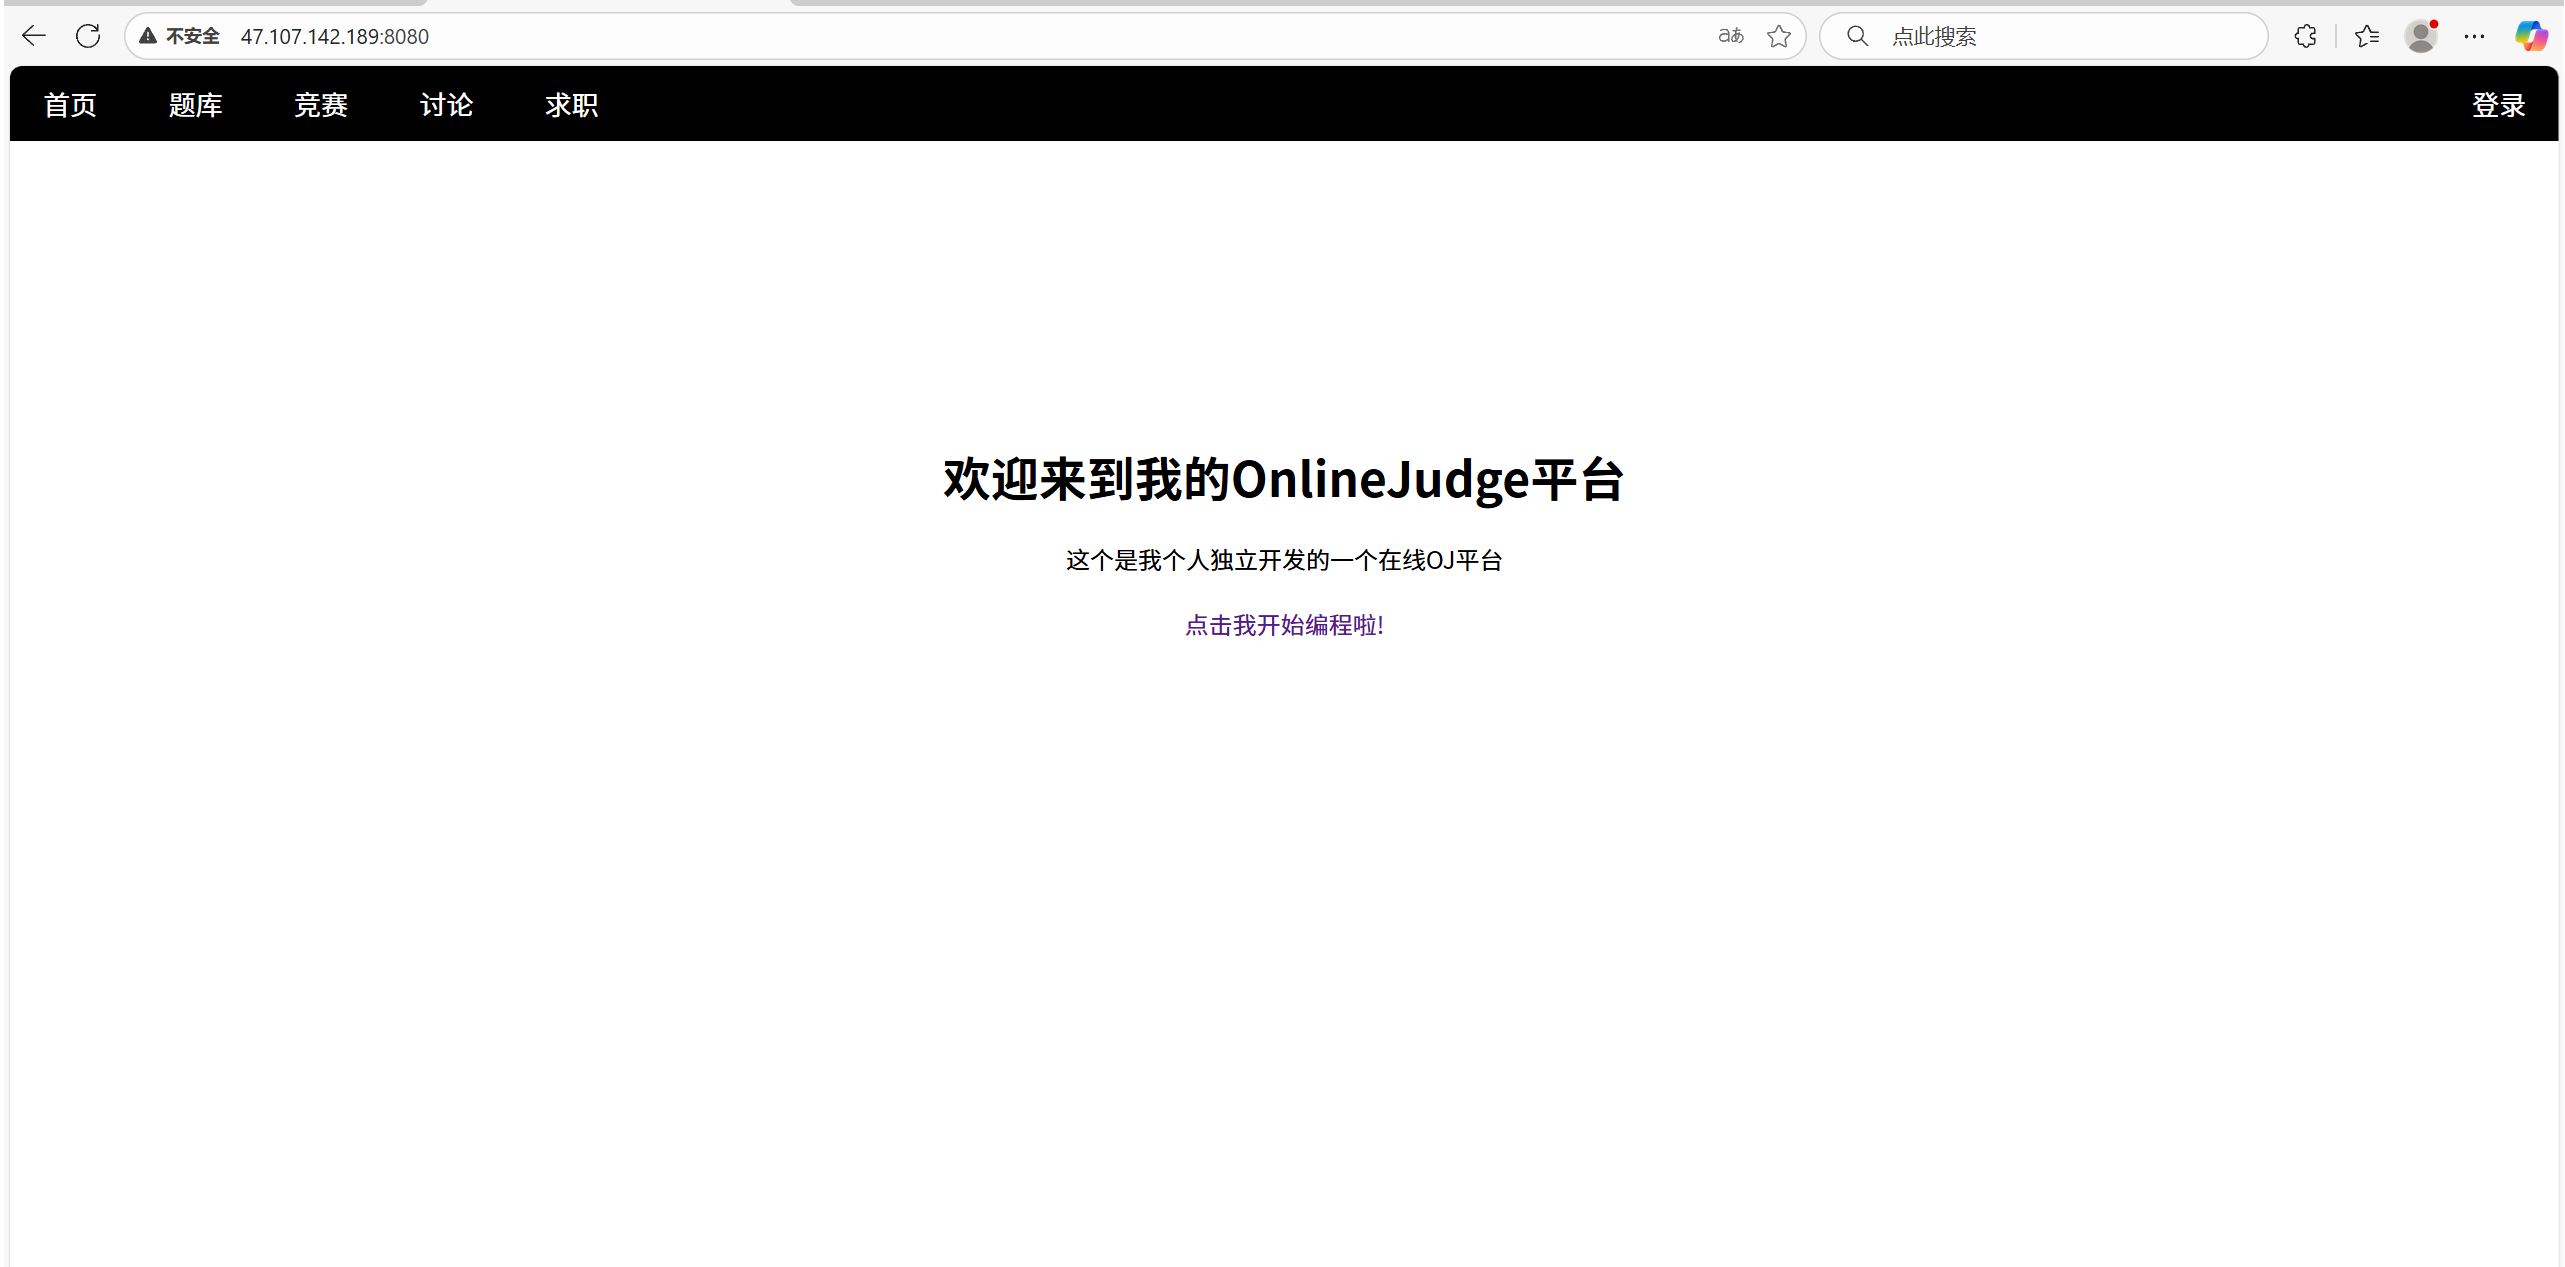Open the user profile avatar
The image size is (2565, 1267).
[2420, 36]
